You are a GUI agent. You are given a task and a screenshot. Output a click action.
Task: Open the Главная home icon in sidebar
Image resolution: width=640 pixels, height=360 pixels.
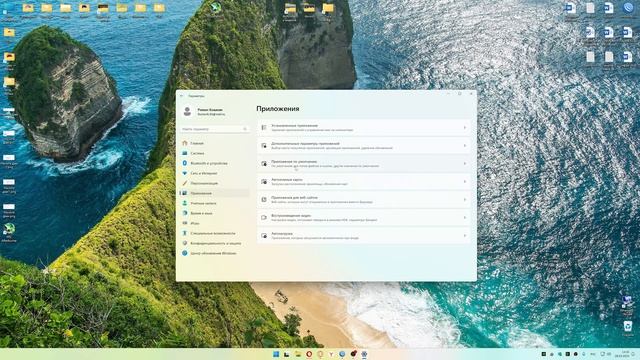185,143
